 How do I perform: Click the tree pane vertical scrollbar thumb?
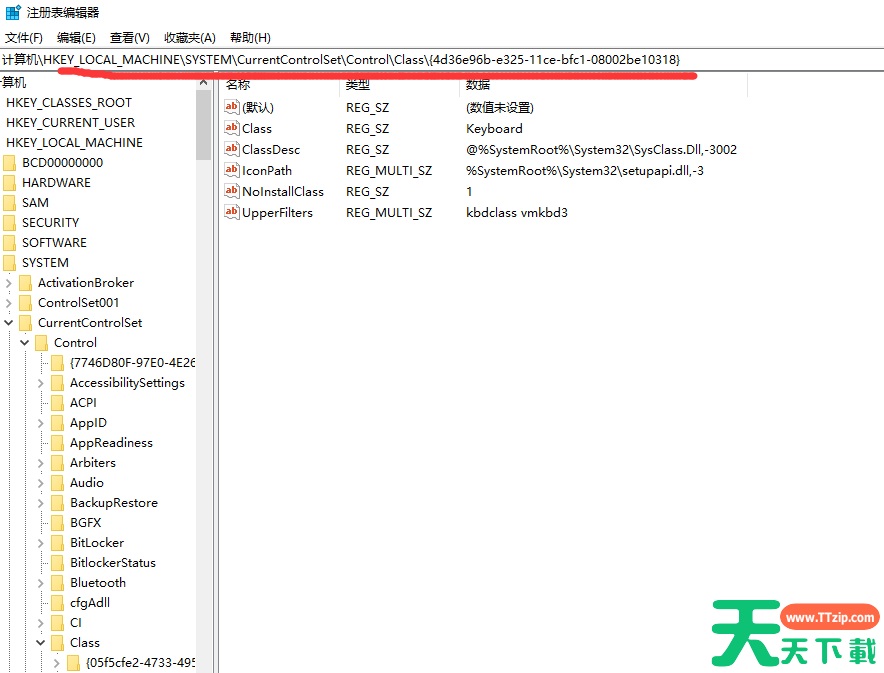tap(204, 125)
